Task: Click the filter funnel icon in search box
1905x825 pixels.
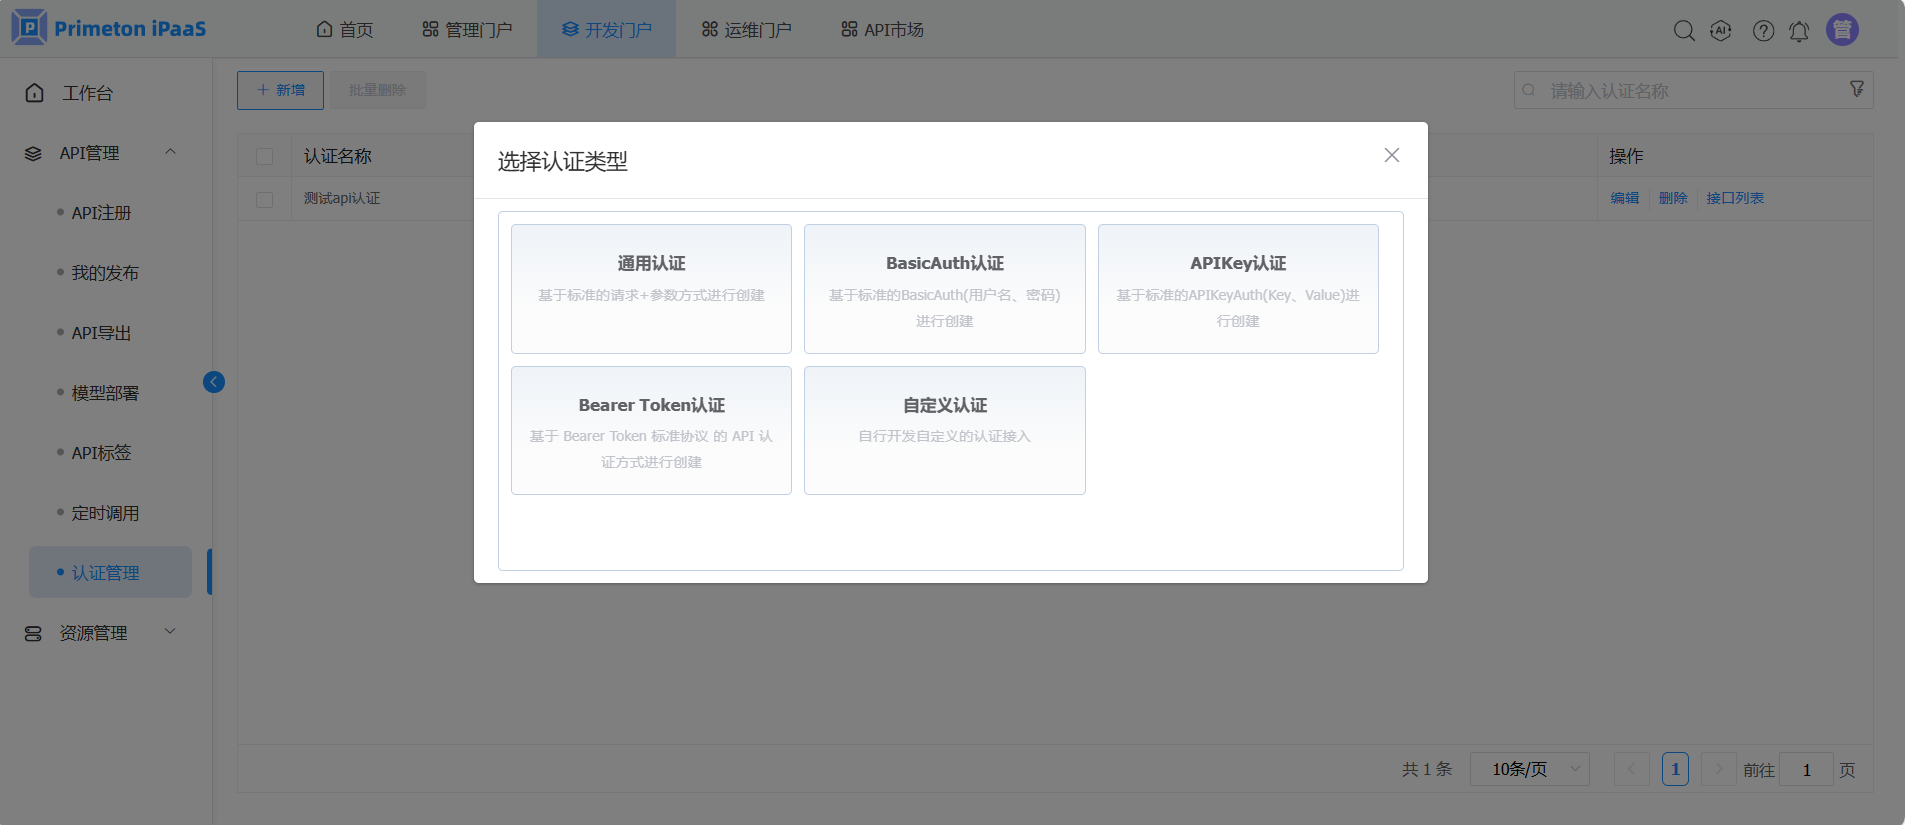Action: 1857,89
